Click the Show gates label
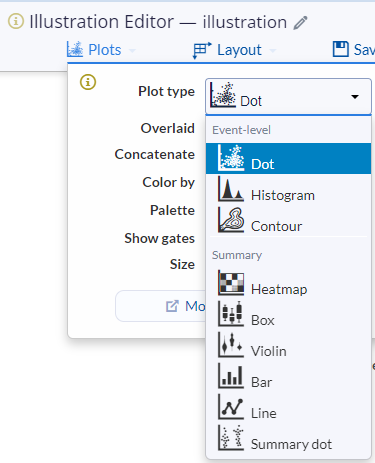The image size is (375, 463). coord(160,238)
